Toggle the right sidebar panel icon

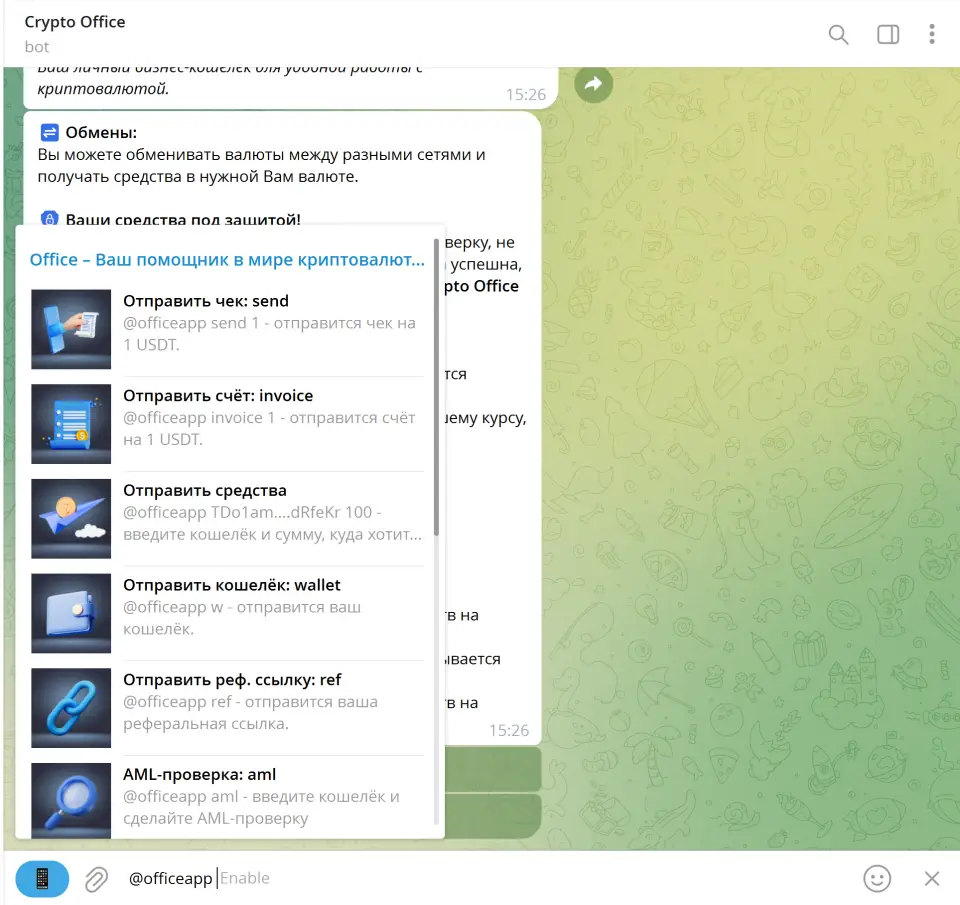[x=888, y=34]
